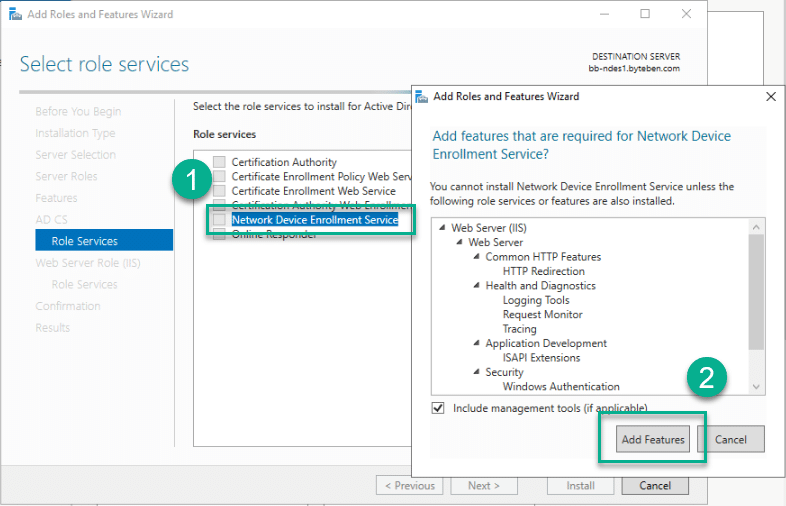Open Web Server Role (IIS) step
Viewport: 786px width, 506px height.
(88, 262)
